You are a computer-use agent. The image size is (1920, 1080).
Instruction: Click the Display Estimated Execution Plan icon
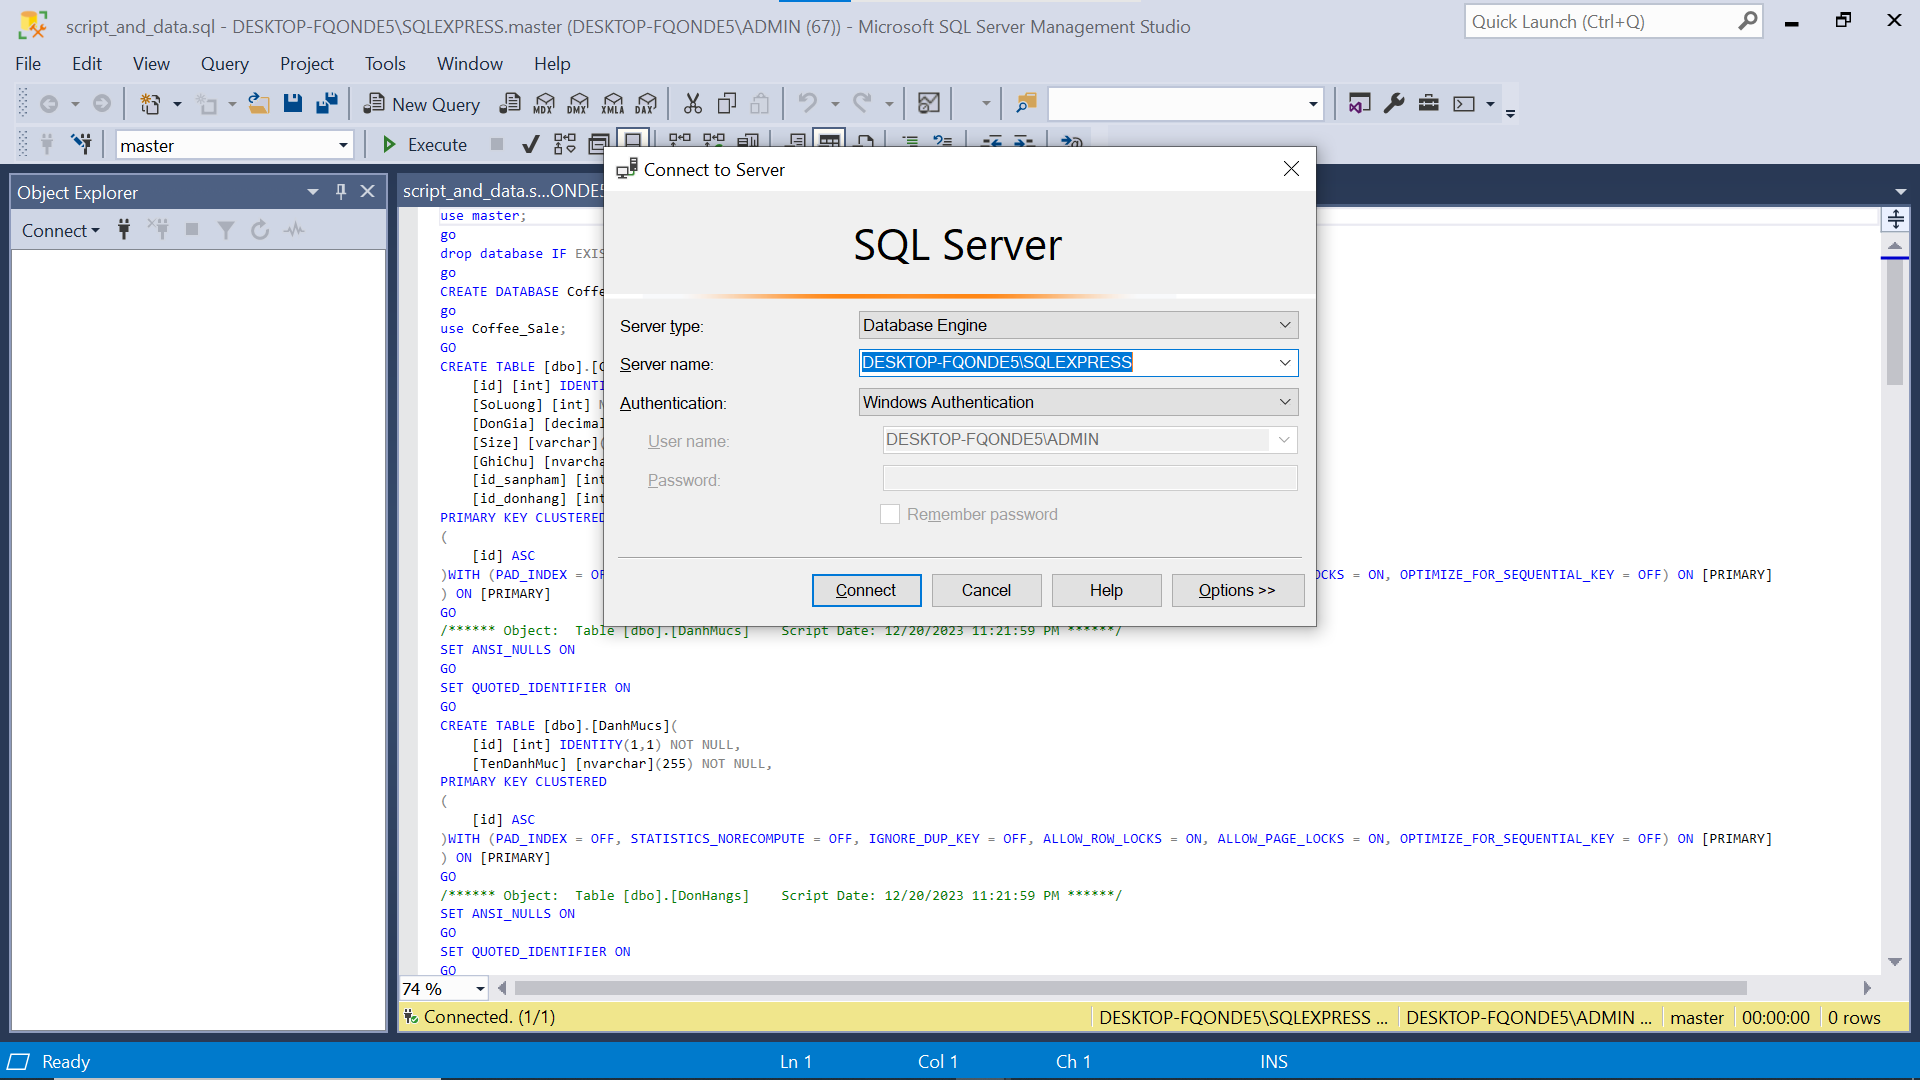(564, 145)
